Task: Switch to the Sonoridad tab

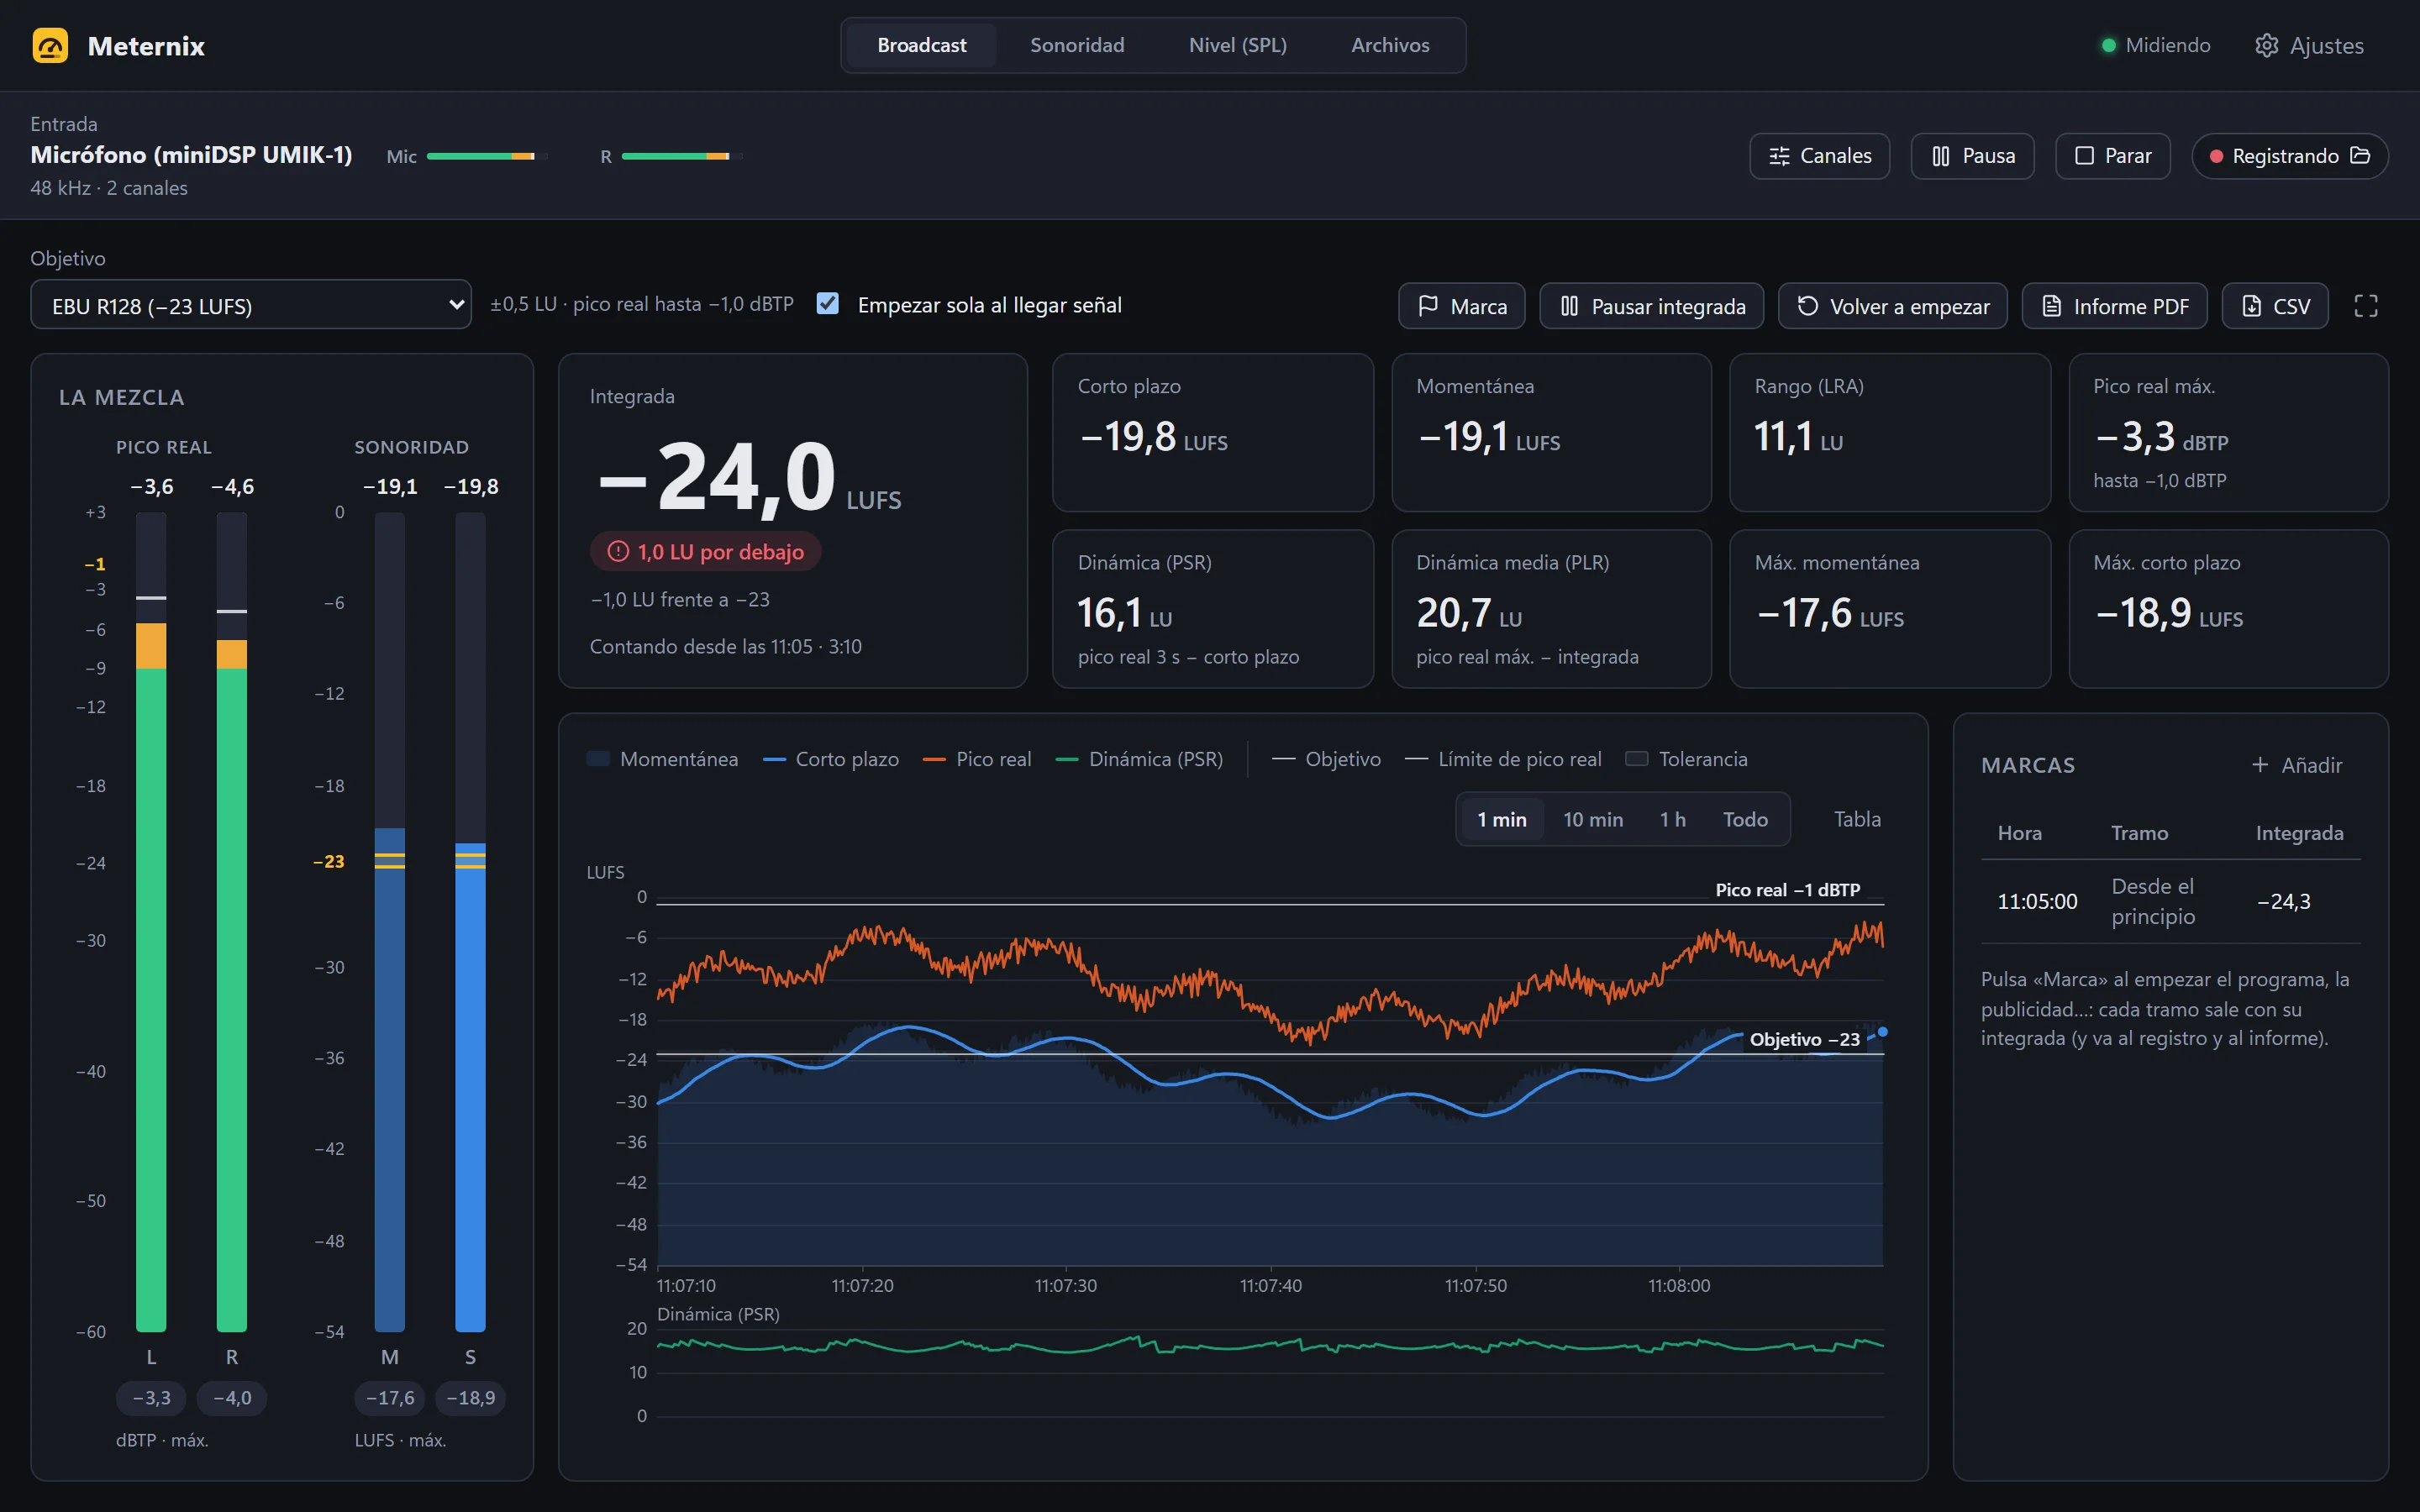Action: coord(1077,45)
